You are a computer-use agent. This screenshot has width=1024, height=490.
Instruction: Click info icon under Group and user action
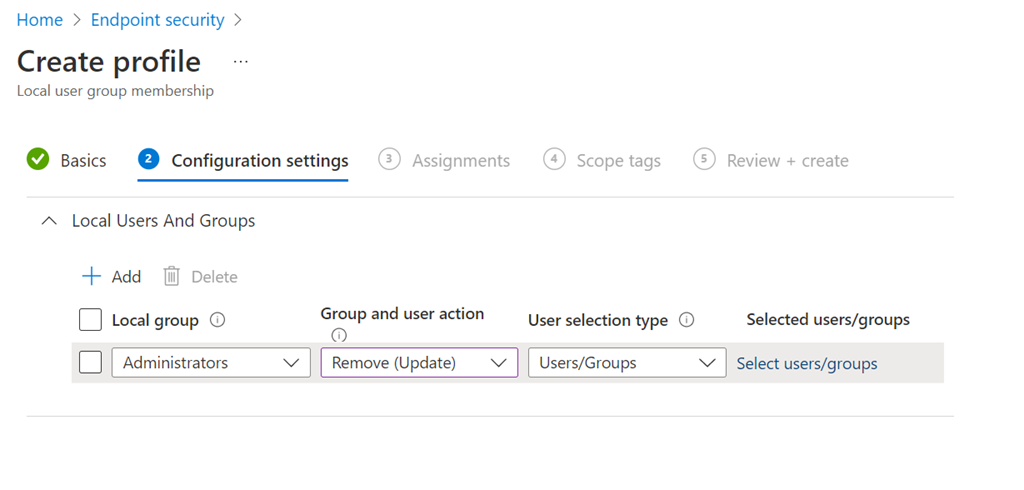[x=338, y=335]
